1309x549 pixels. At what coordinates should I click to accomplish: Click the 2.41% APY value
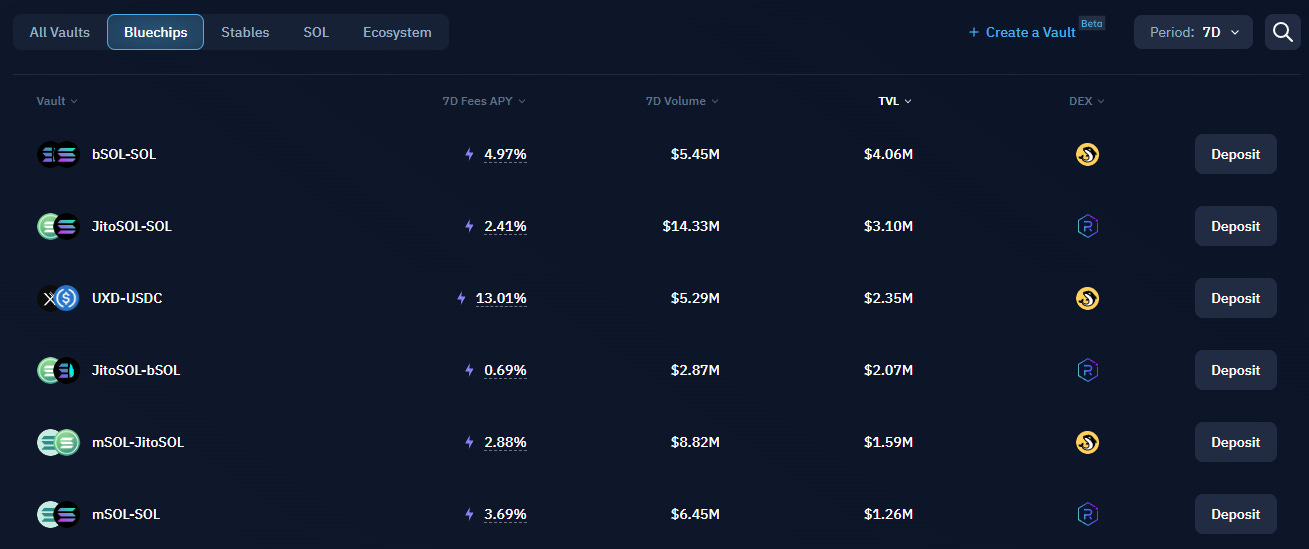click(505, 227)
